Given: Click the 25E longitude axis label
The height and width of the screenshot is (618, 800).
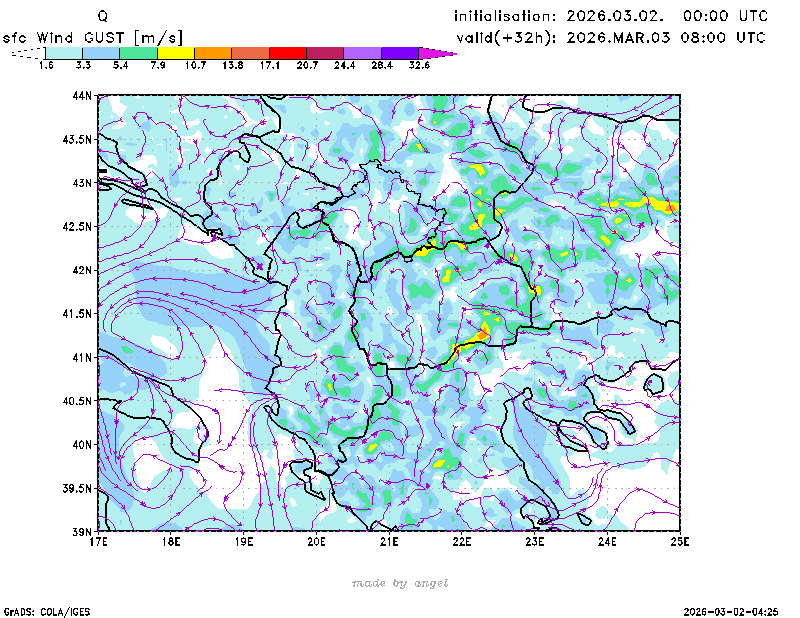Looking at the screenshot, I should pos(680,542).
